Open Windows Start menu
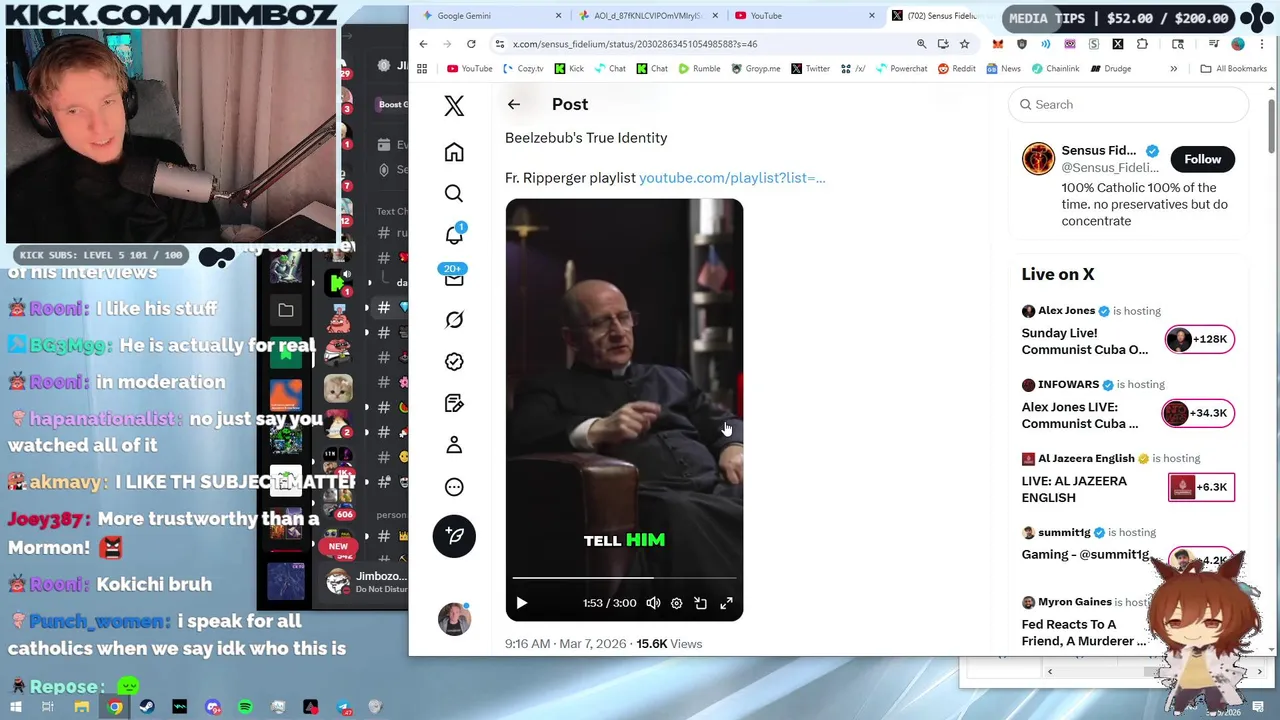 (17, 707)
